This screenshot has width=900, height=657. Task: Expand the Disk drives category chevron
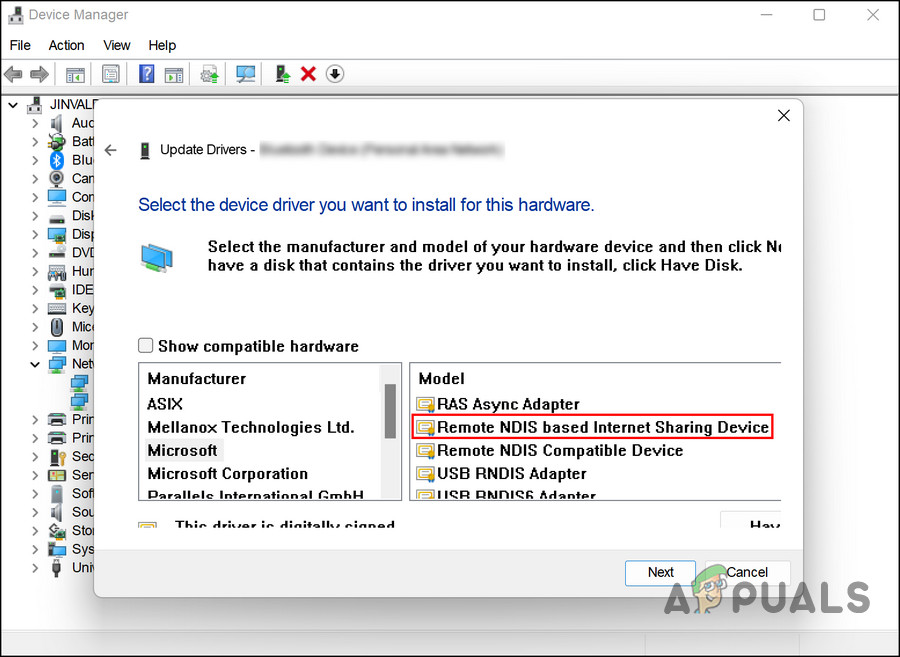pyautogui.click(x=35, y=216)
